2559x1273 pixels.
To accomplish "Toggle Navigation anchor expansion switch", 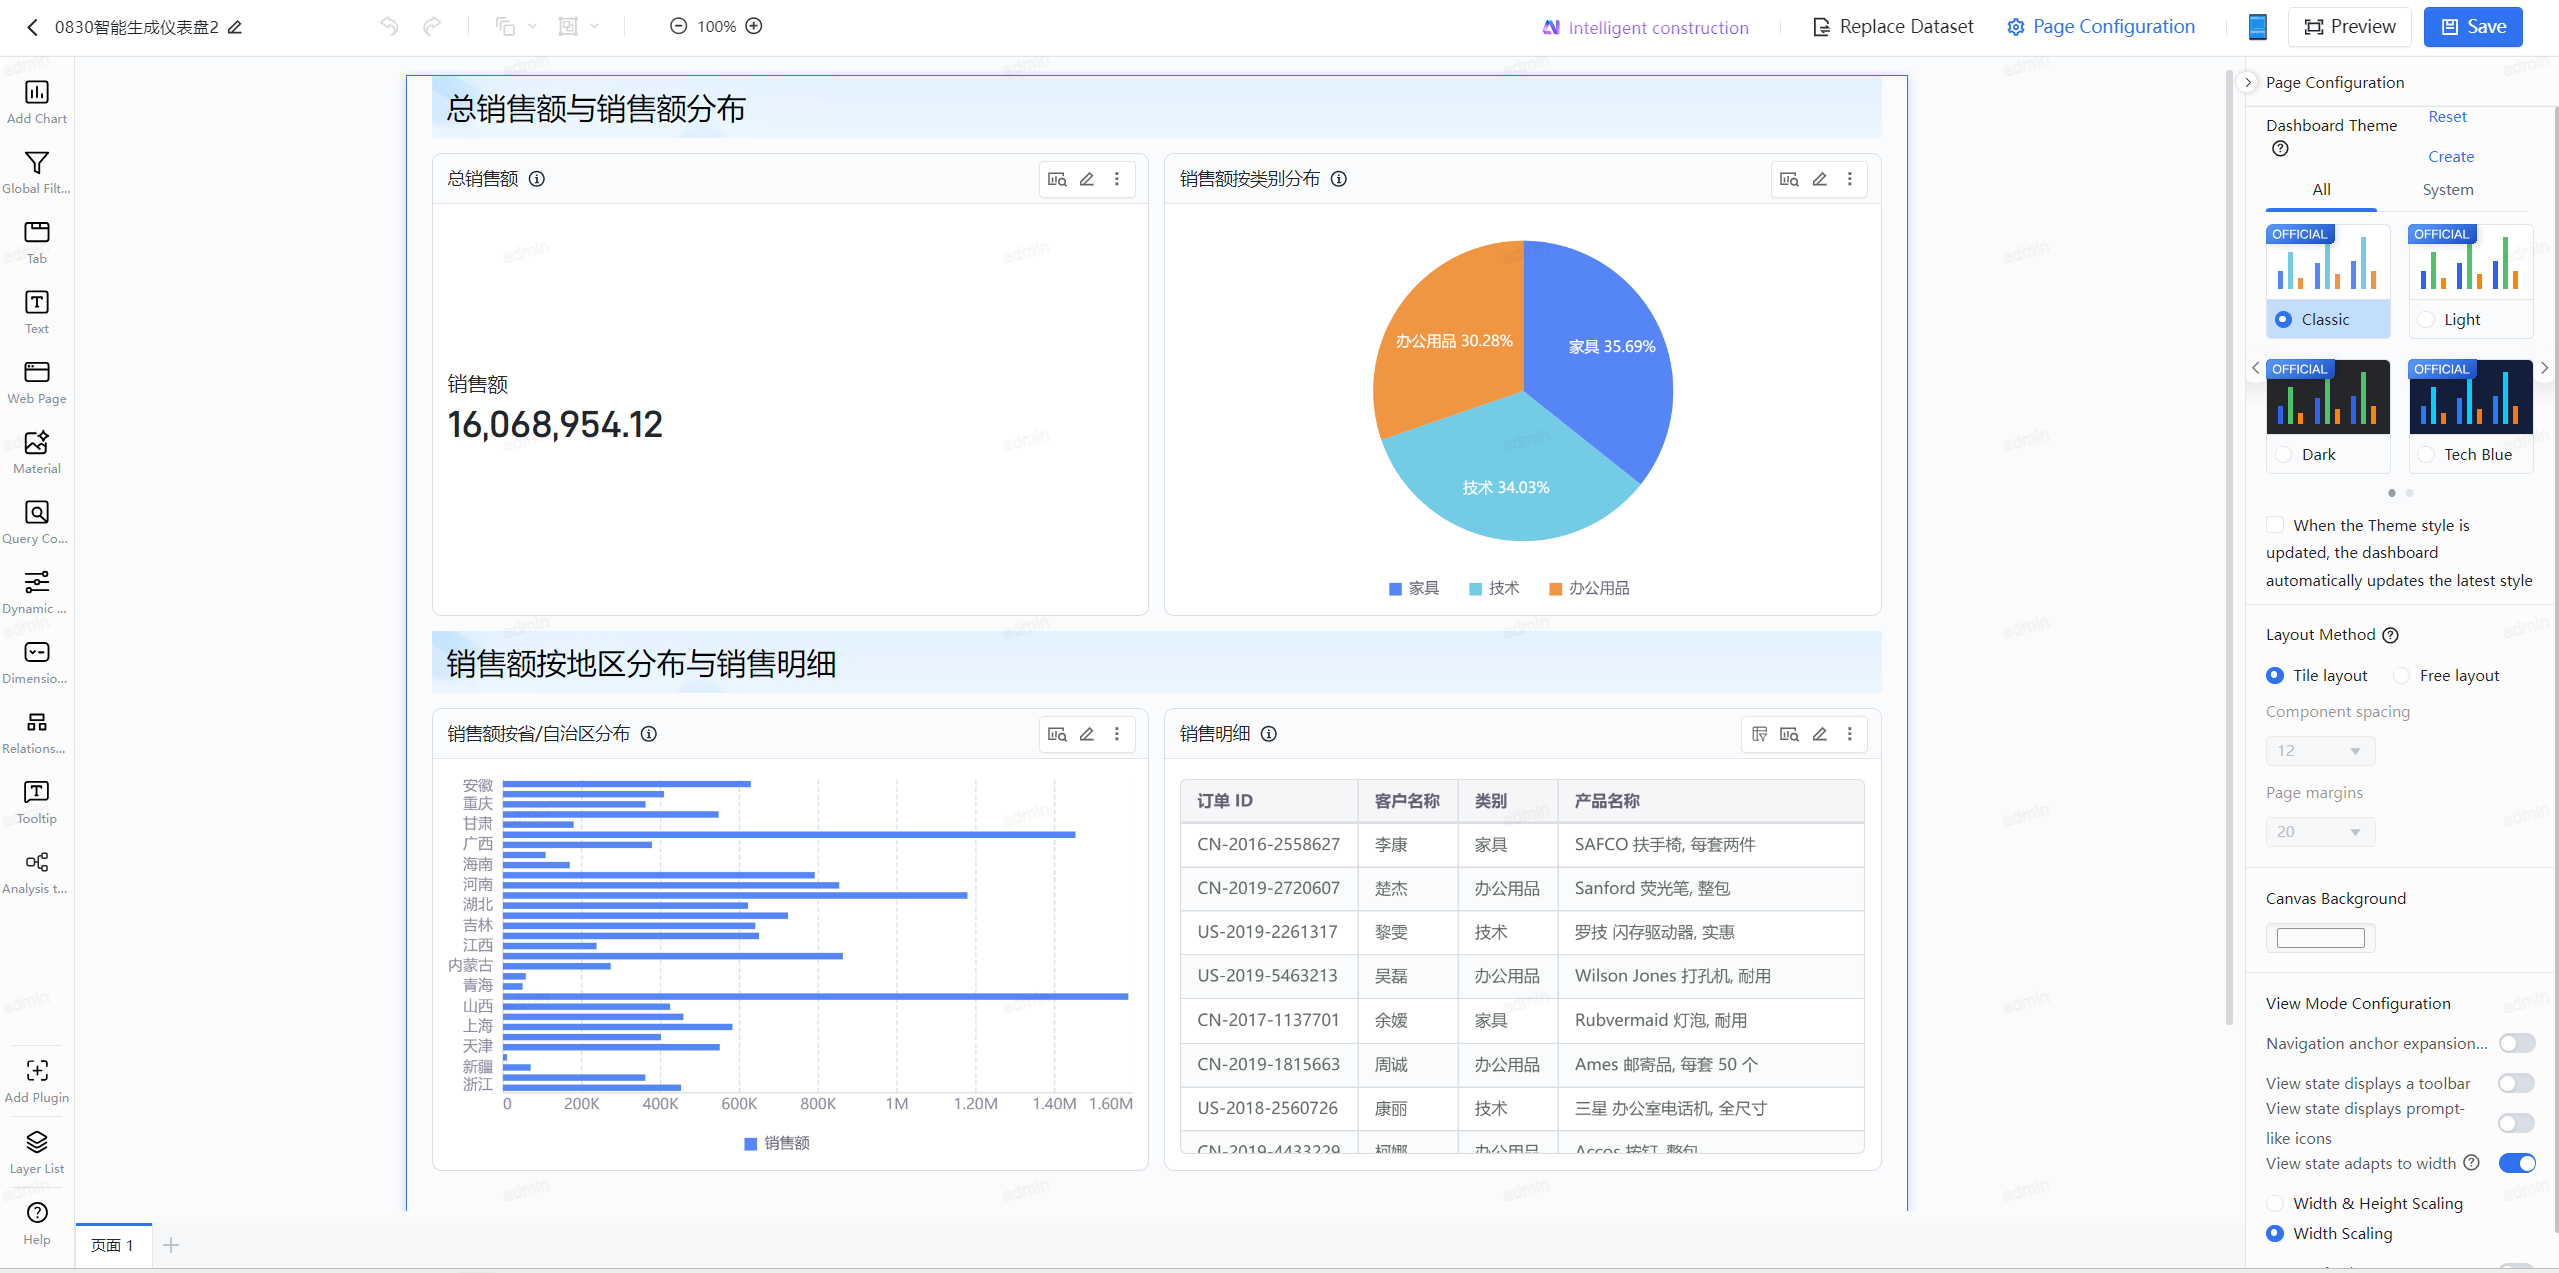I will coord(2517,1043).
